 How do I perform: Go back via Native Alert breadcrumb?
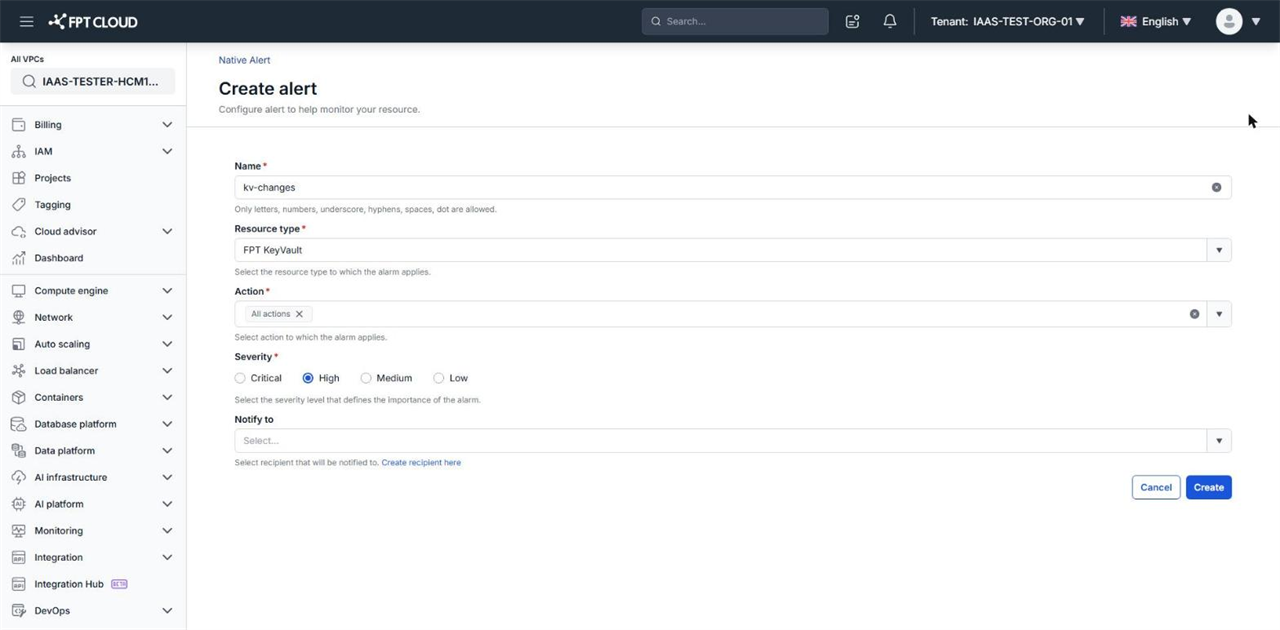(244, 60)
